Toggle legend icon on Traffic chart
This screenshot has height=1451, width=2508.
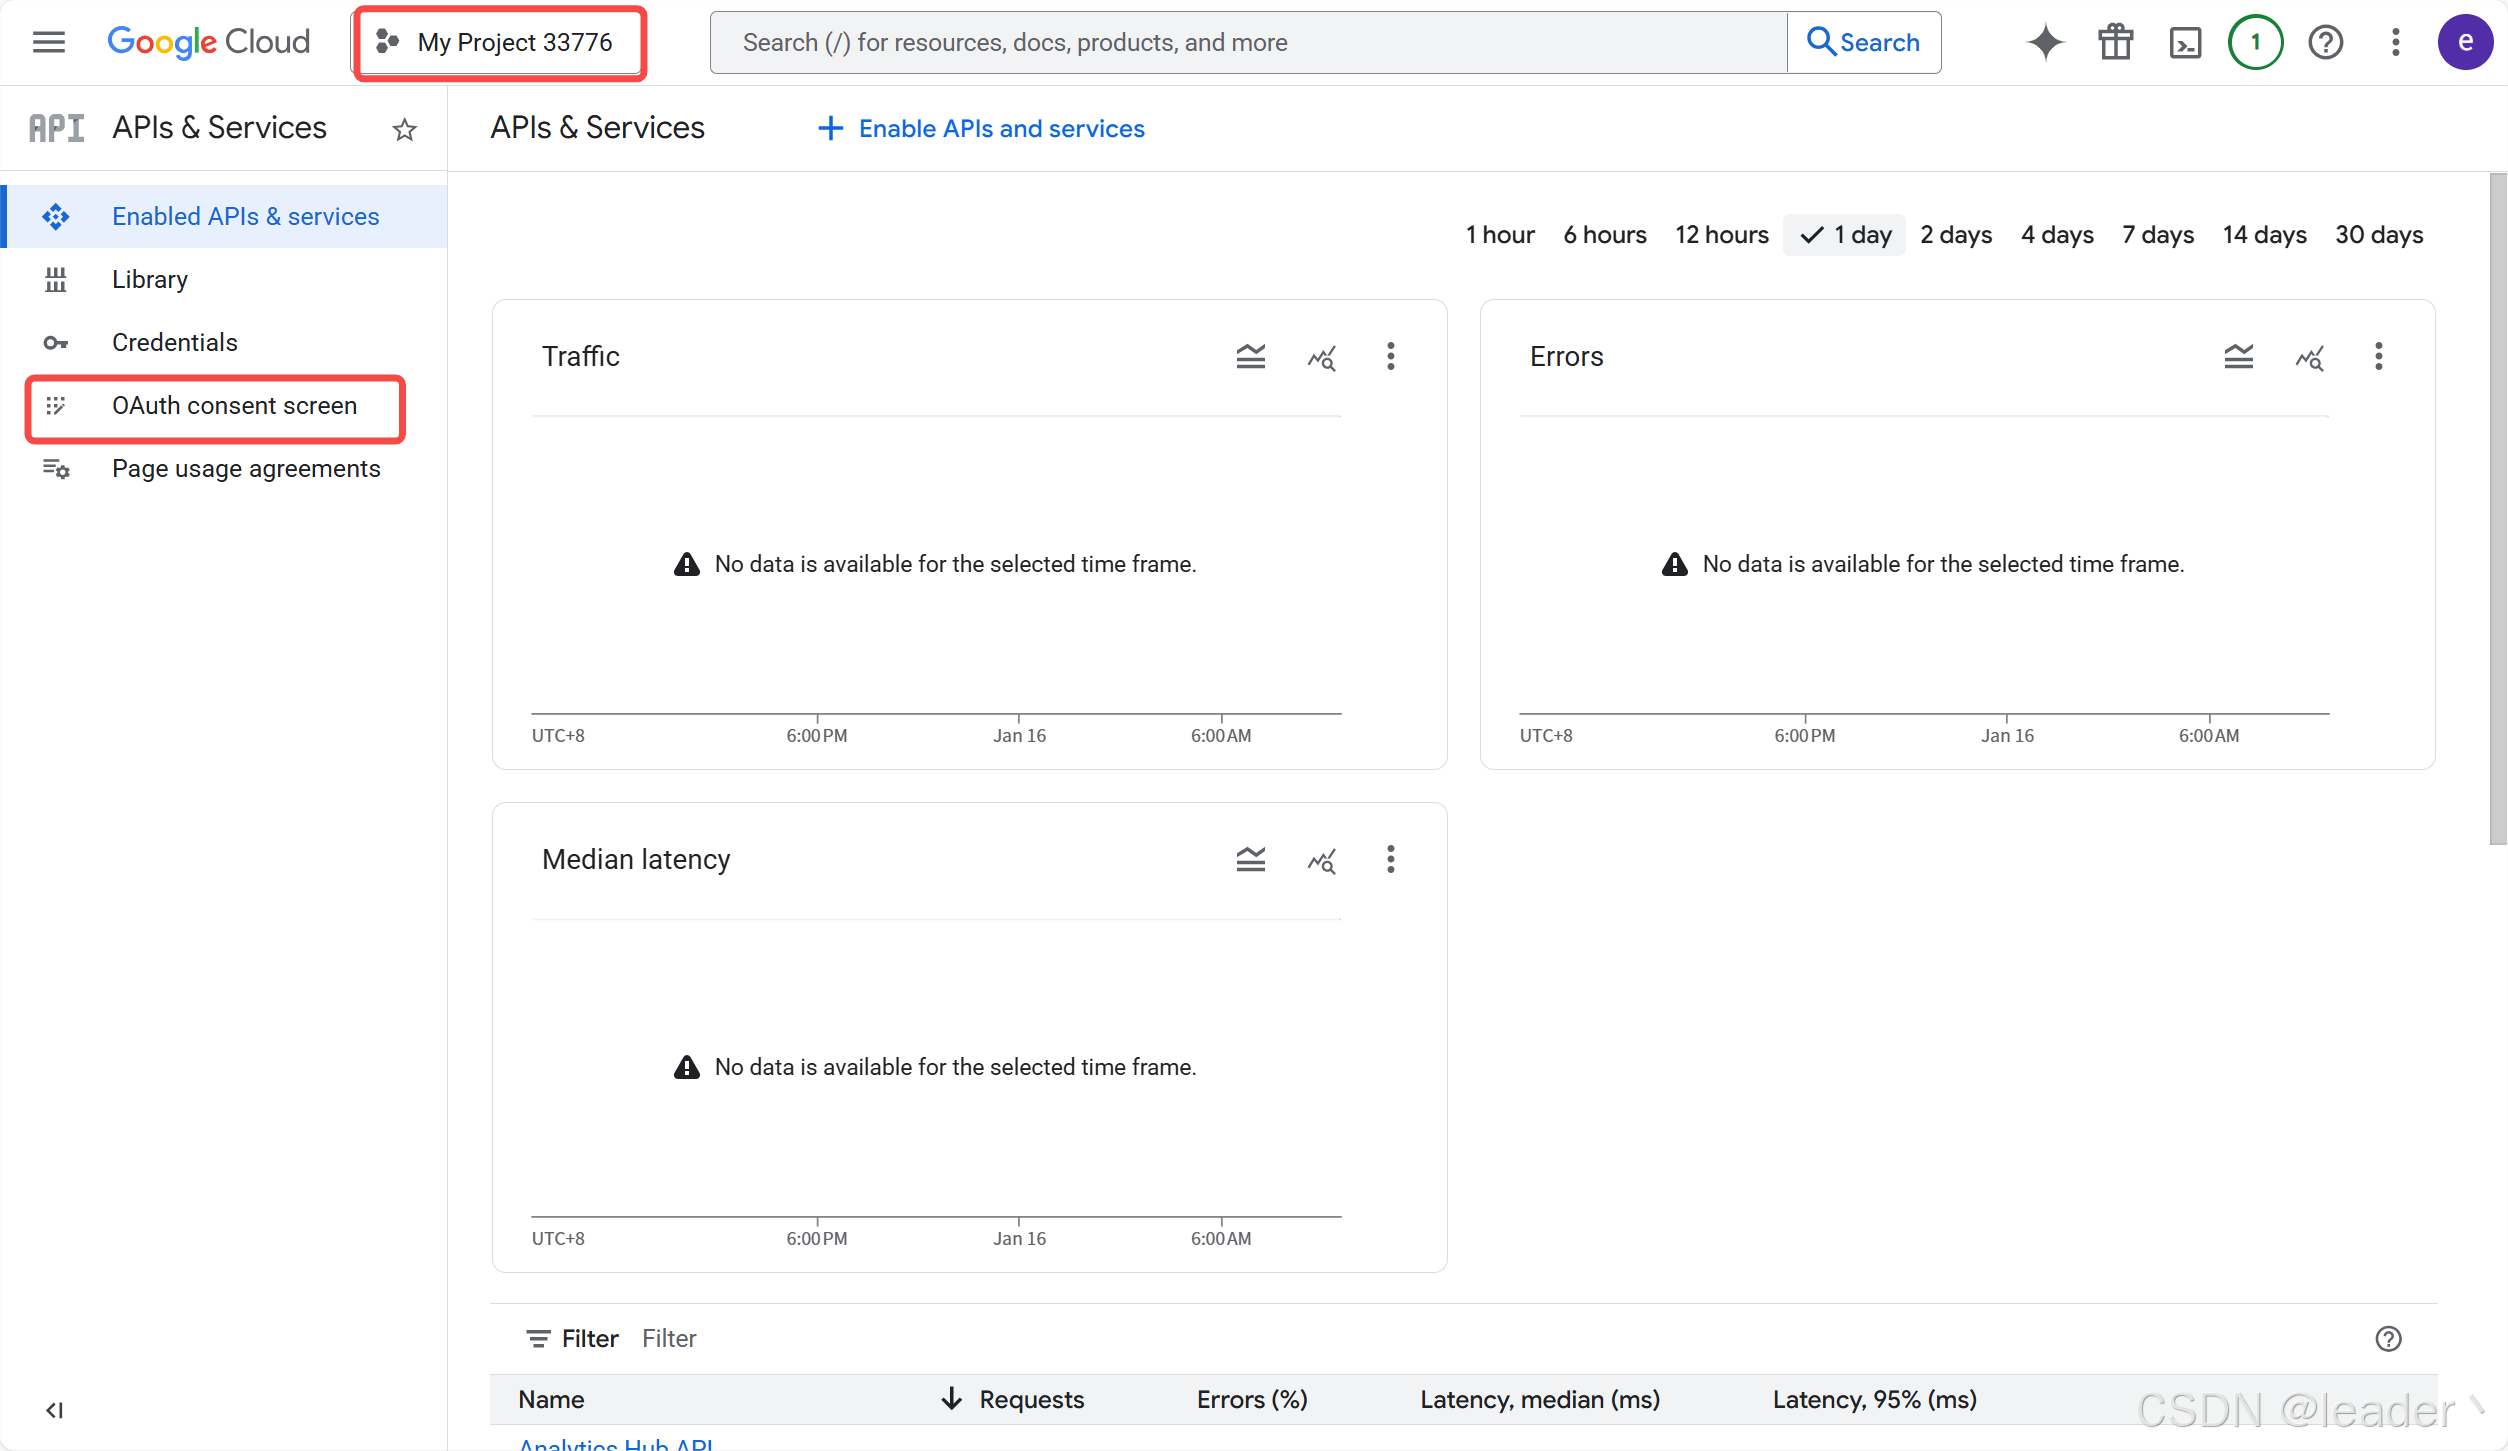coord(1250,357)
